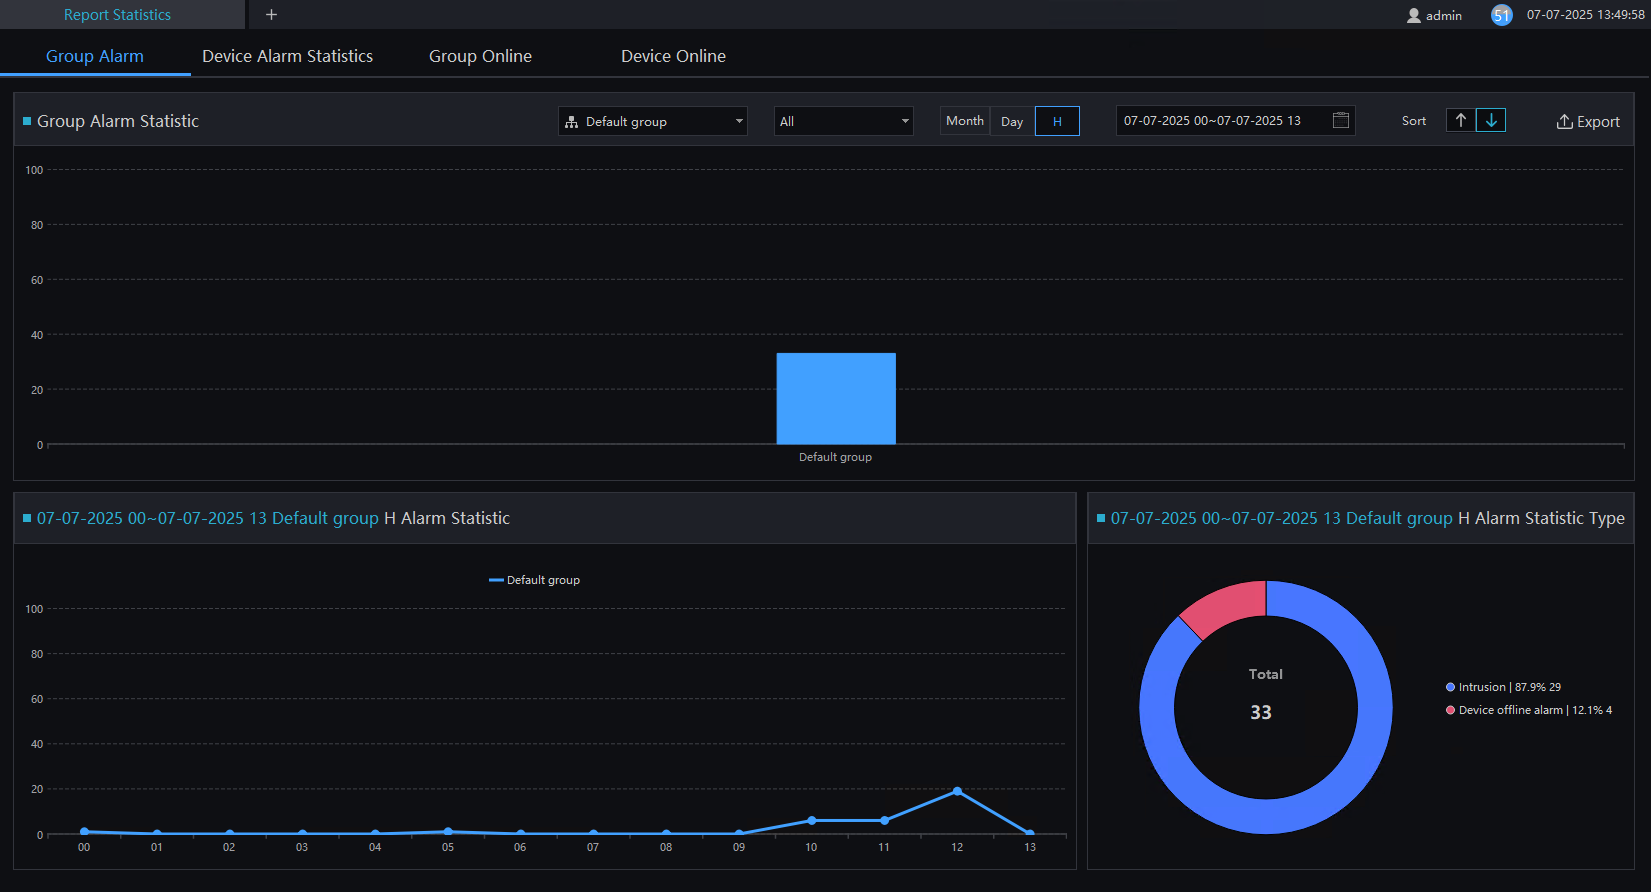Select the H hourly granularity toggle

coord(1057,121)
